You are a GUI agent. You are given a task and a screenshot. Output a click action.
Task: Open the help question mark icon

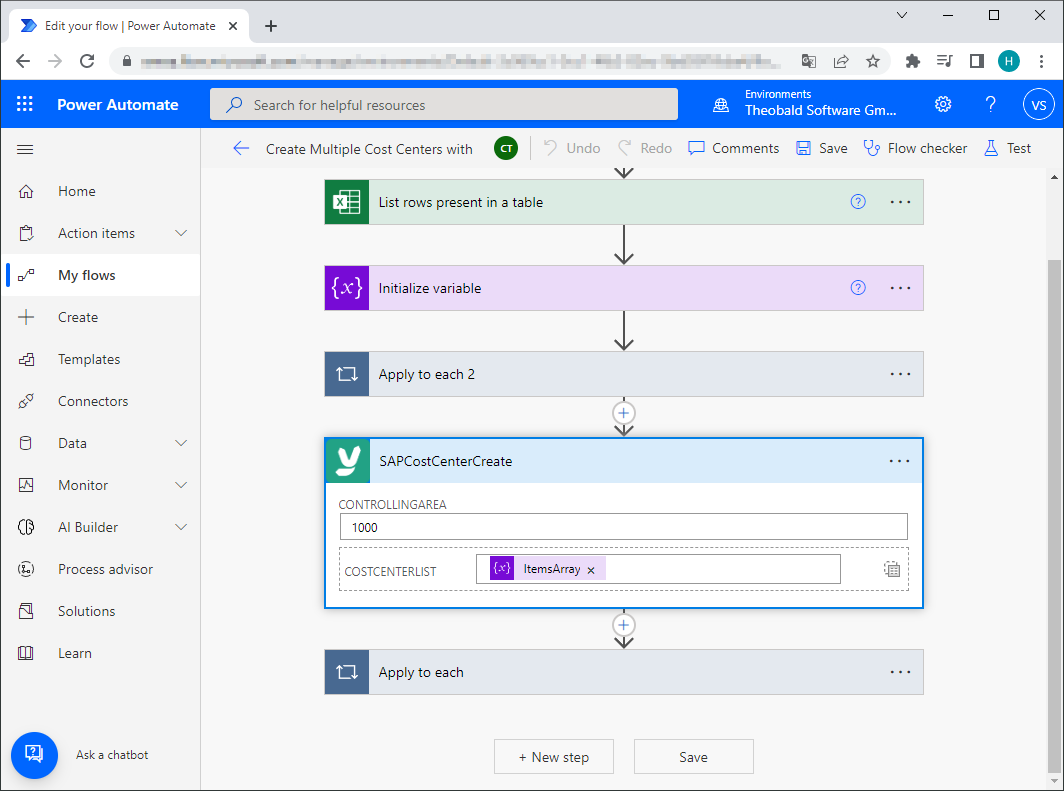[991, 104]
